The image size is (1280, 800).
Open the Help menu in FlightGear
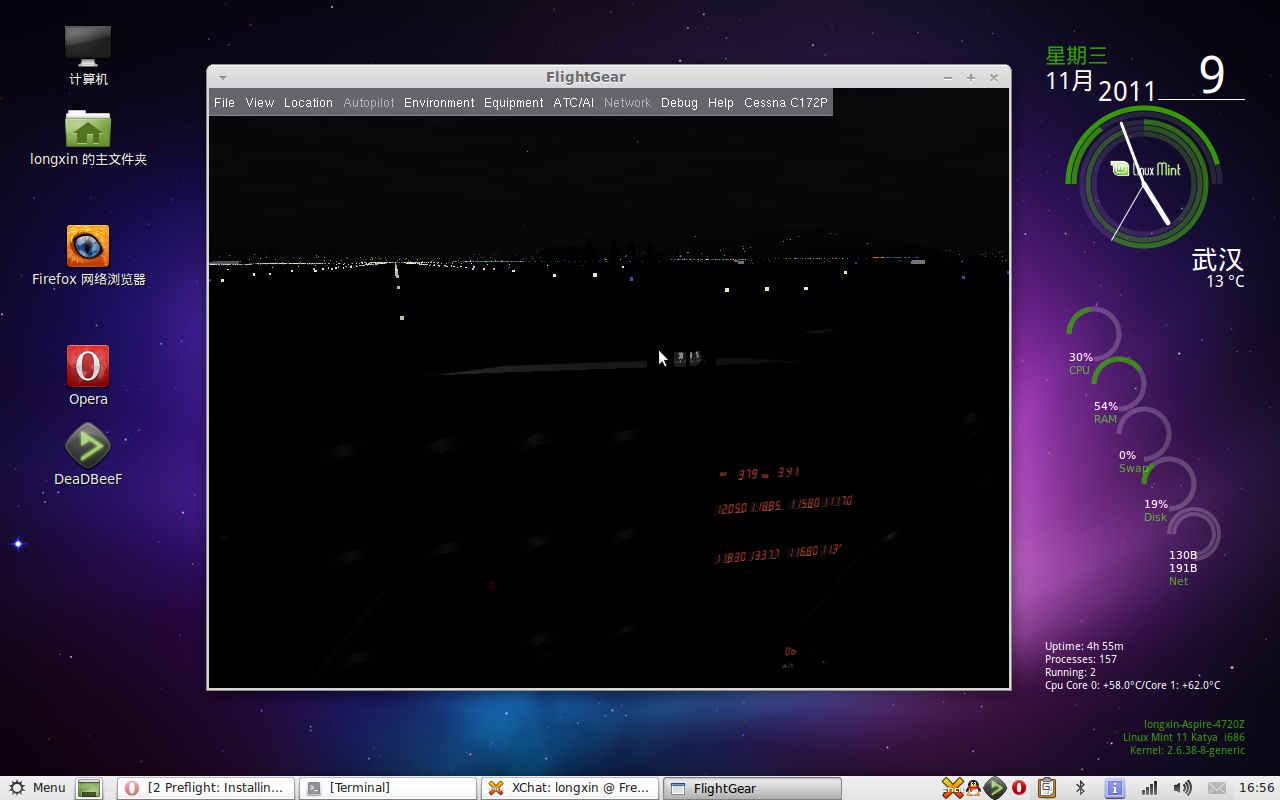(x=721, y=103)
